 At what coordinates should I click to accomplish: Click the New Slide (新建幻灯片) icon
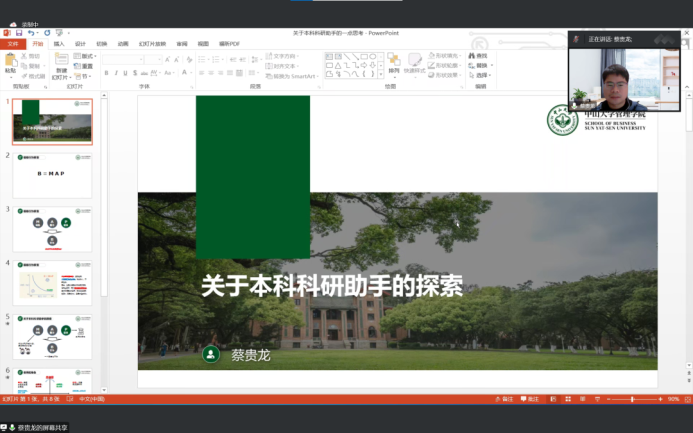[61, 64]
